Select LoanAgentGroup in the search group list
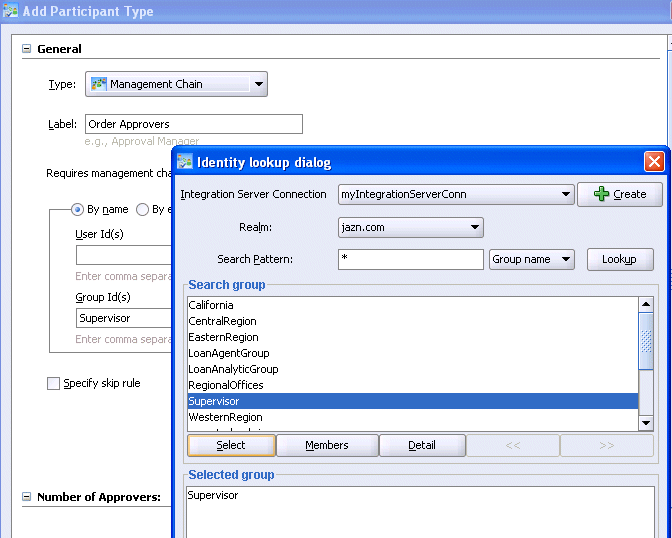 [x=413, y=353]
